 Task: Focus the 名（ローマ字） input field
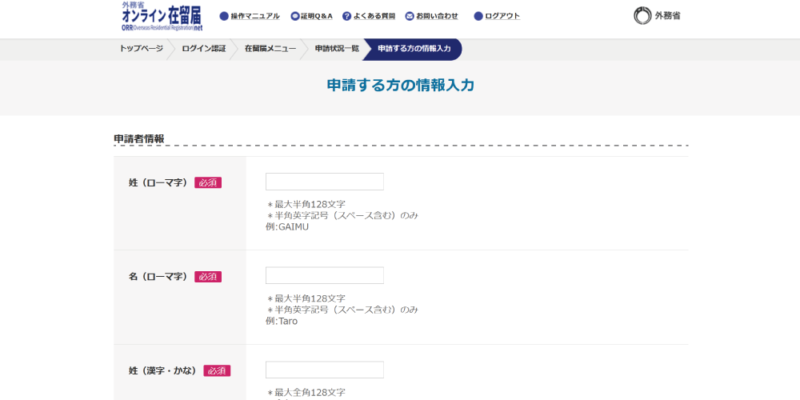click(324, 276)
